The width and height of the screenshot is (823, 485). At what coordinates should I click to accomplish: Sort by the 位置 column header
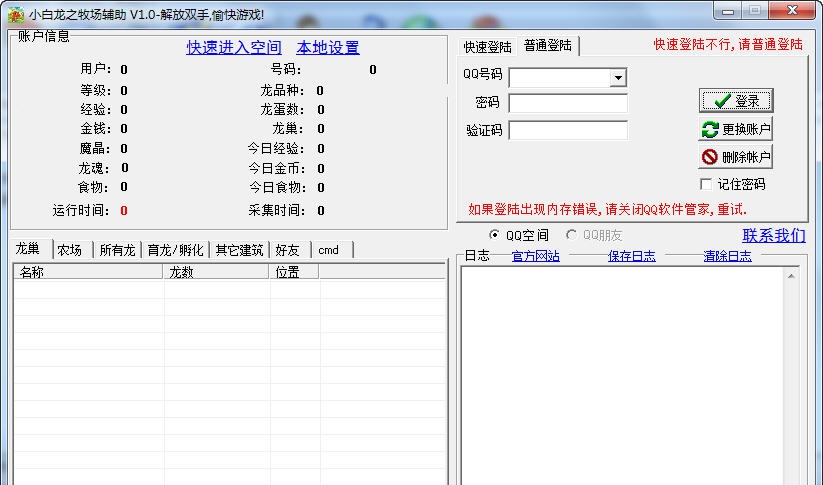click(x=294, y=272)
